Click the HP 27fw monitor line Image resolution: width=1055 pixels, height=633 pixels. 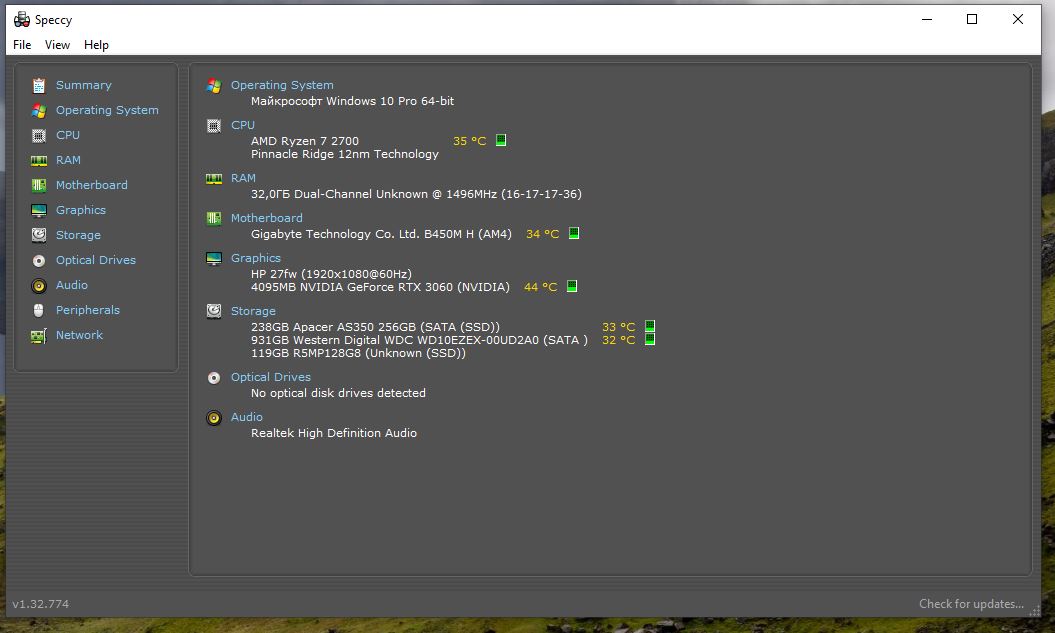331,274
